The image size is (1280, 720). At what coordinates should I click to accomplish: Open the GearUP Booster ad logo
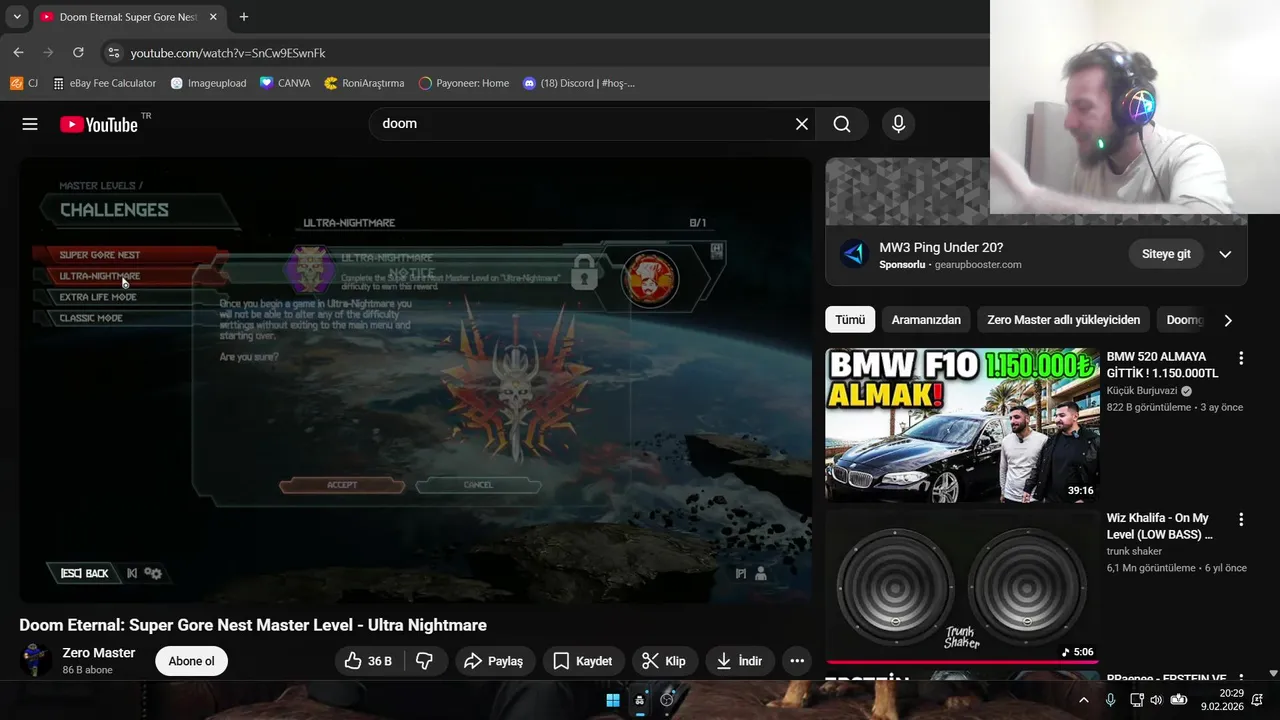coord(853,254)
